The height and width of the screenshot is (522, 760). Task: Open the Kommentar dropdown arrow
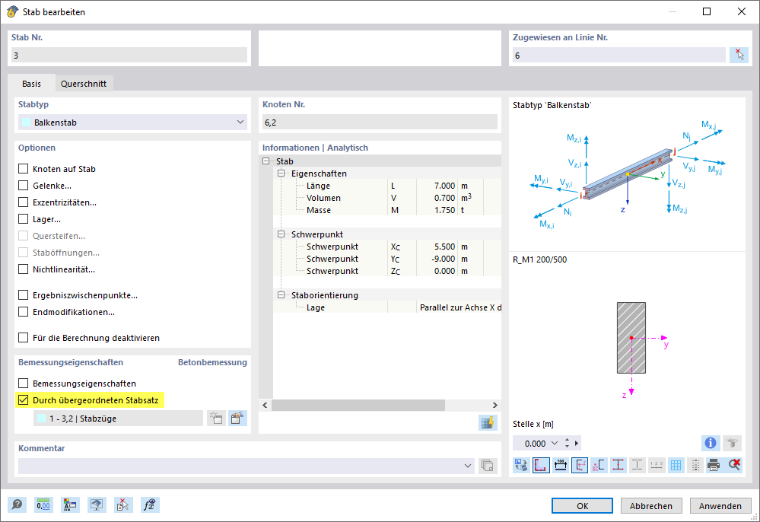coord(467,466)
